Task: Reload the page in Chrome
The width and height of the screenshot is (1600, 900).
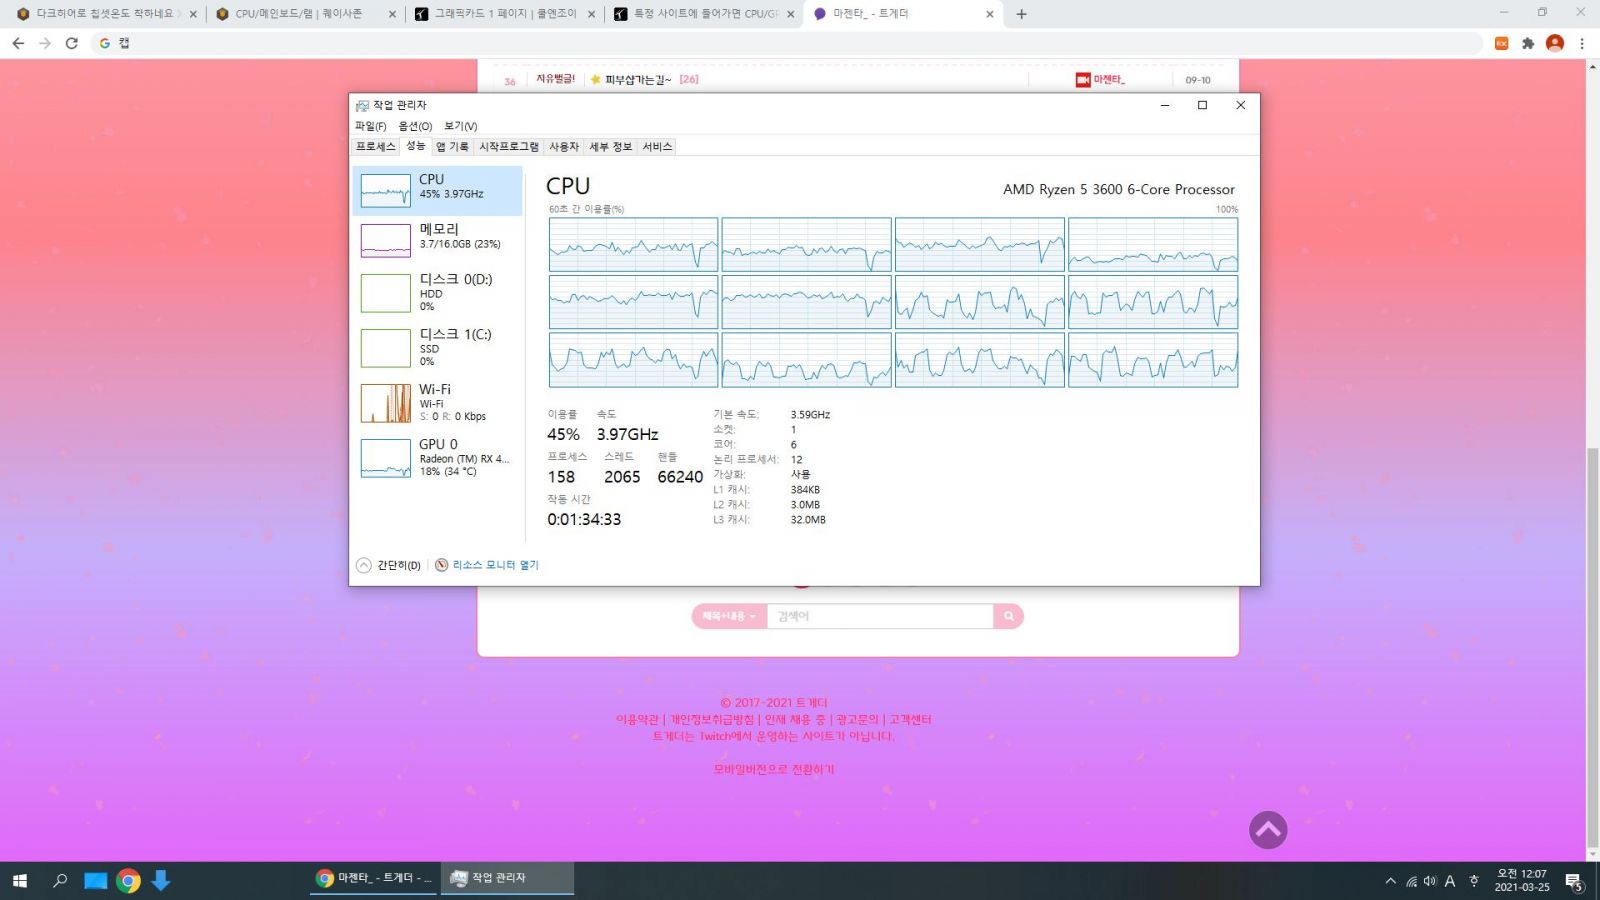Action: [70, 43]
